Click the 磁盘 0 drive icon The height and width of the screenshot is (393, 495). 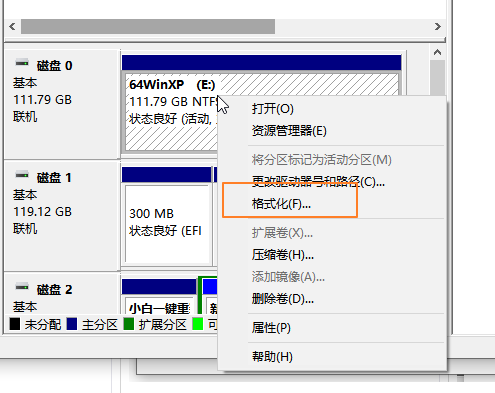tap(22, 62)
